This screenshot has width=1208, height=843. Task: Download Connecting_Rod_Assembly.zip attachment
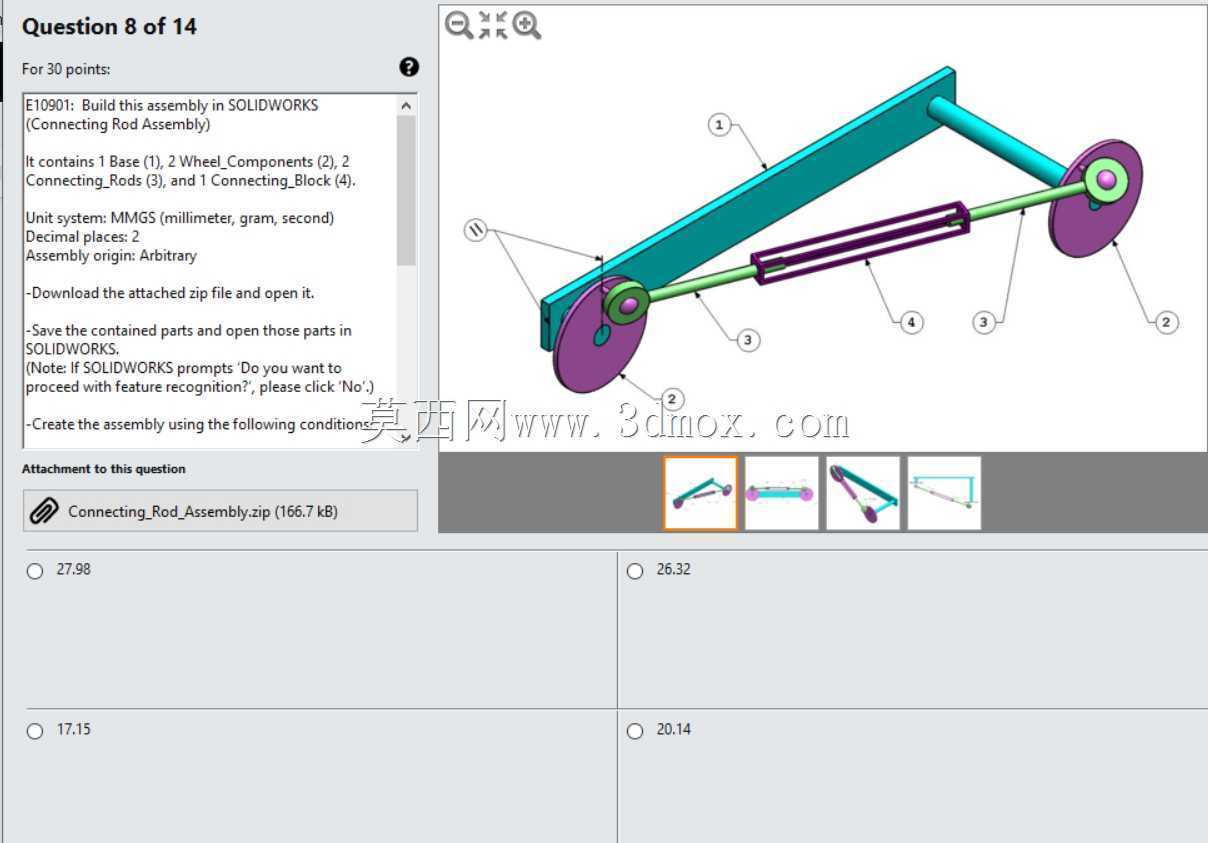[x=220, y=511]
